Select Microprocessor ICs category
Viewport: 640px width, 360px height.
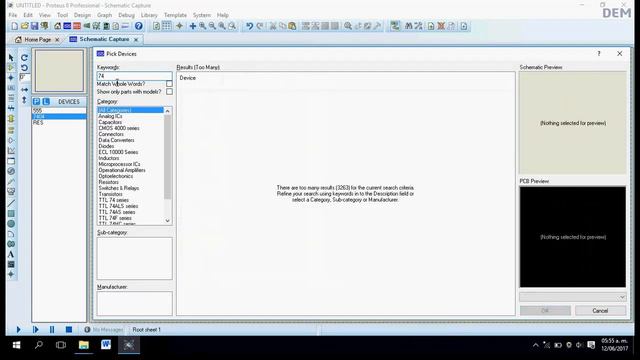tap(119, 164)
